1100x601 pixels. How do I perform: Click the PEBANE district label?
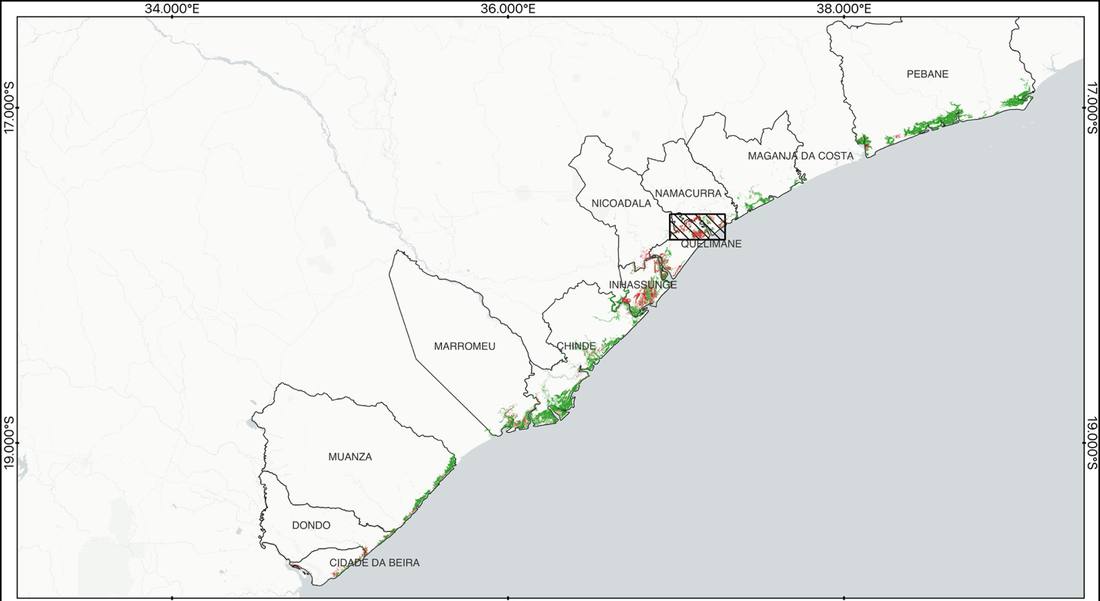tap(927, 74)
